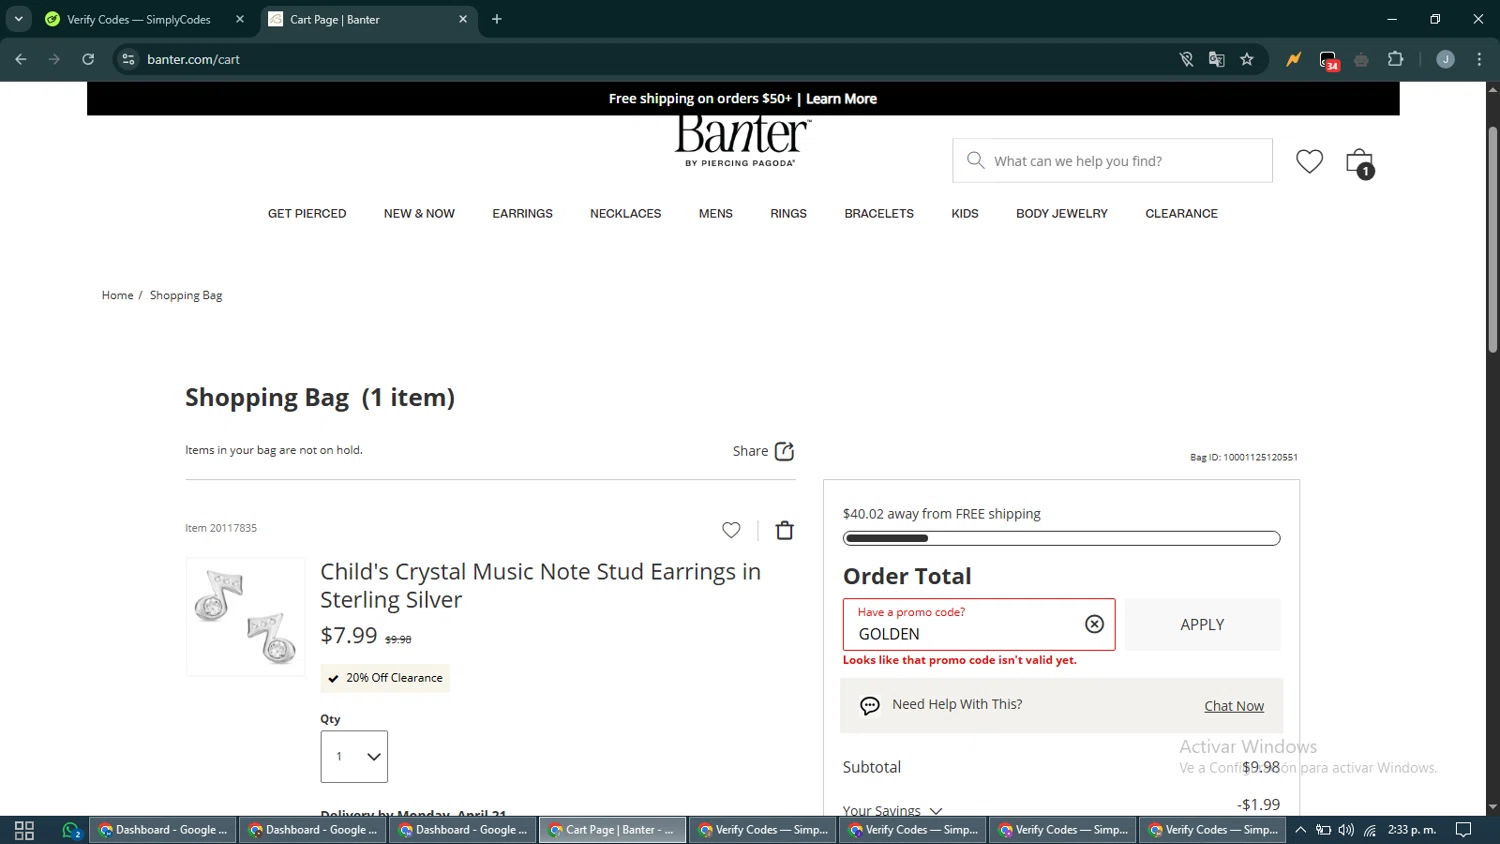Open the CLEARANCE menu

[x=1181, y=214]
